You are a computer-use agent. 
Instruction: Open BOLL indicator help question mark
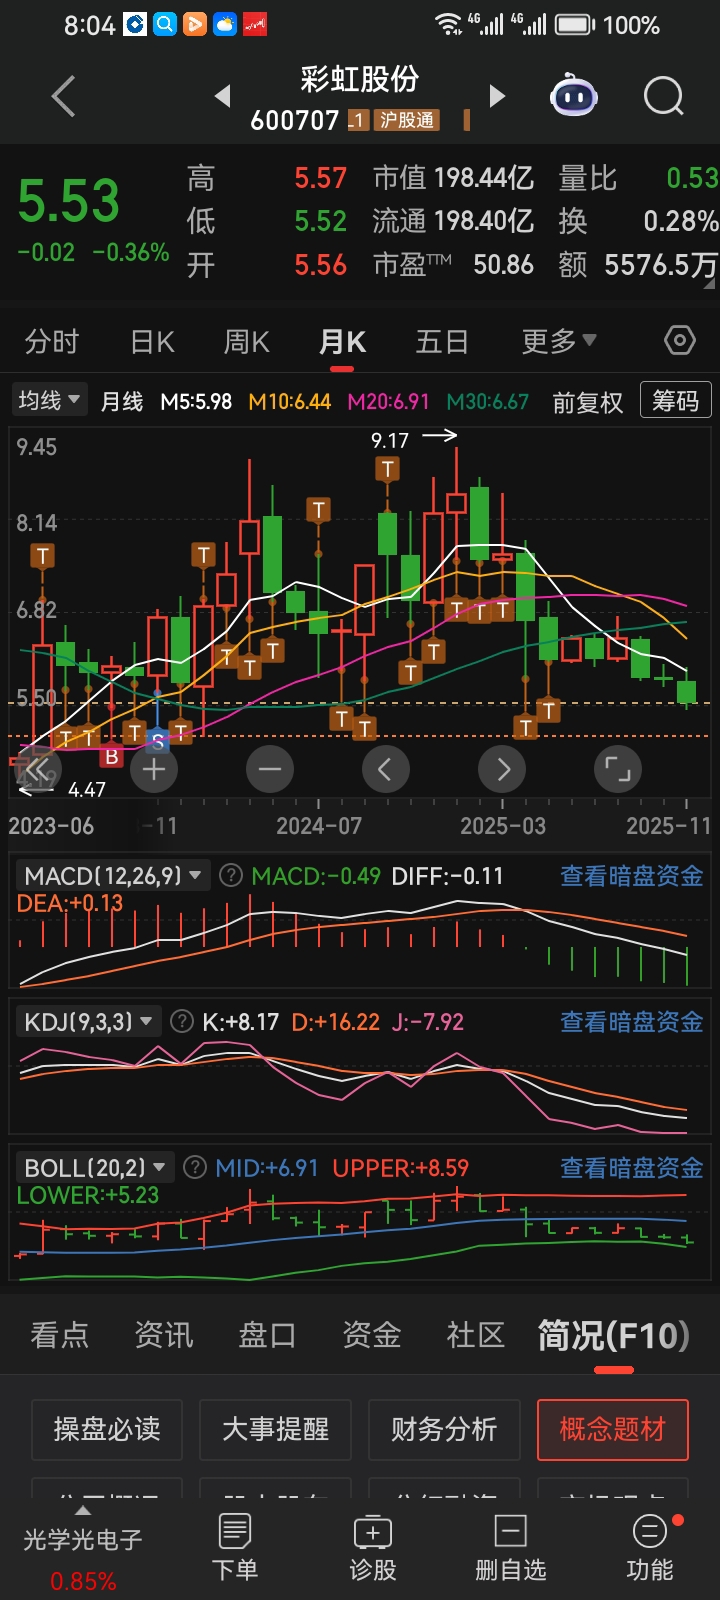click(x=196, y=1168)
